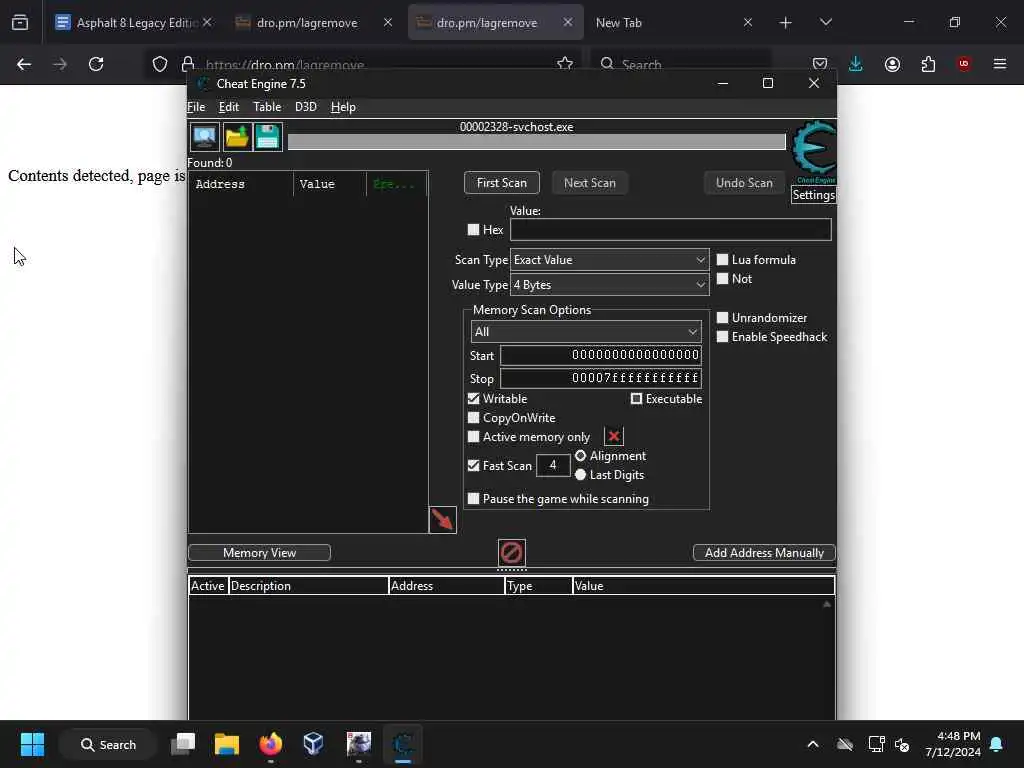Switch to Asphalt 8 Legacy Edition tab
This screenshot has width=1024, height=768.
(133, 22)
